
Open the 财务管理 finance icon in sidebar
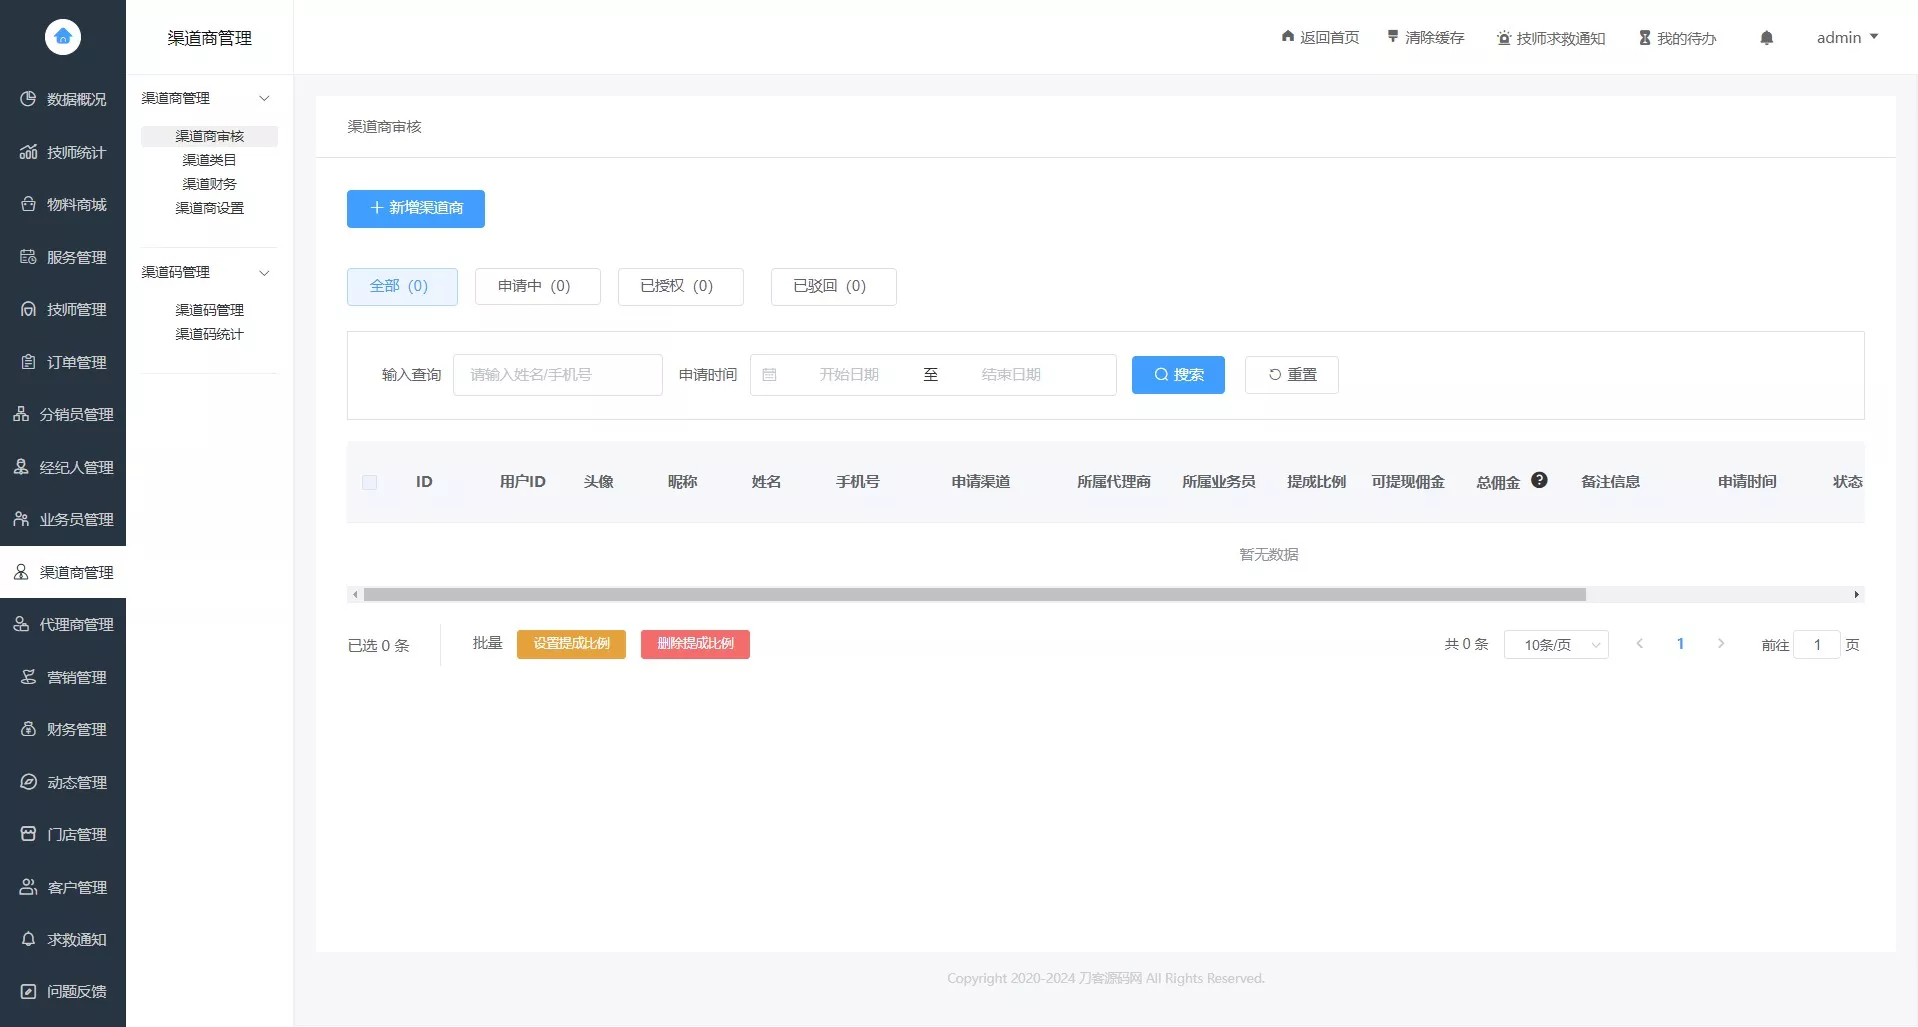[x=27, y=729]
